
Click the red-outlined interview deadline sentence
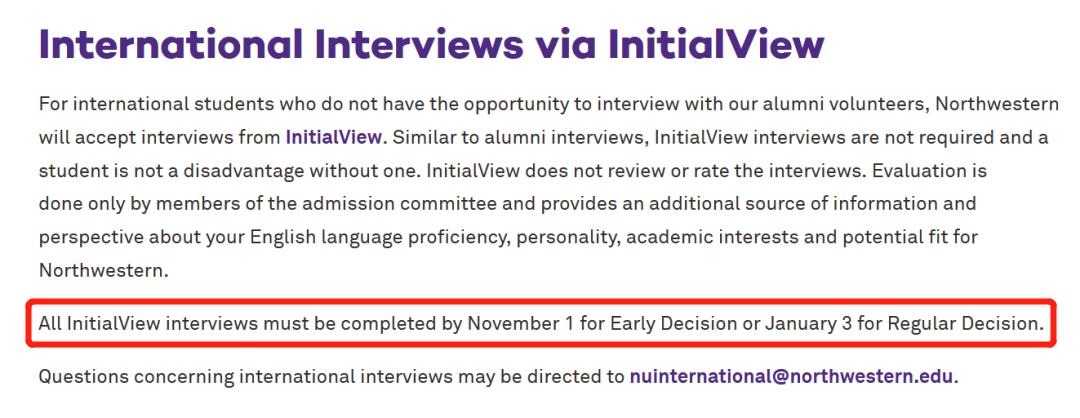coord(540,324)
